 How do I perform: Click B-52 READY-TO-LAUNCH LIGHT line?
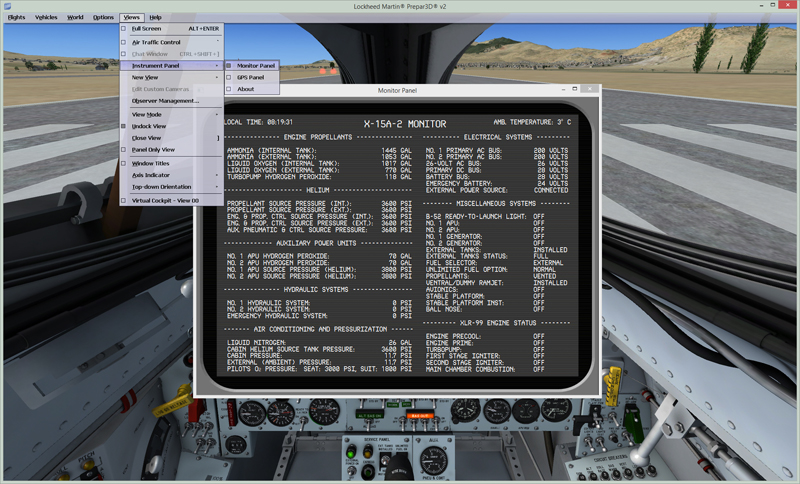[x=485, y=217]
